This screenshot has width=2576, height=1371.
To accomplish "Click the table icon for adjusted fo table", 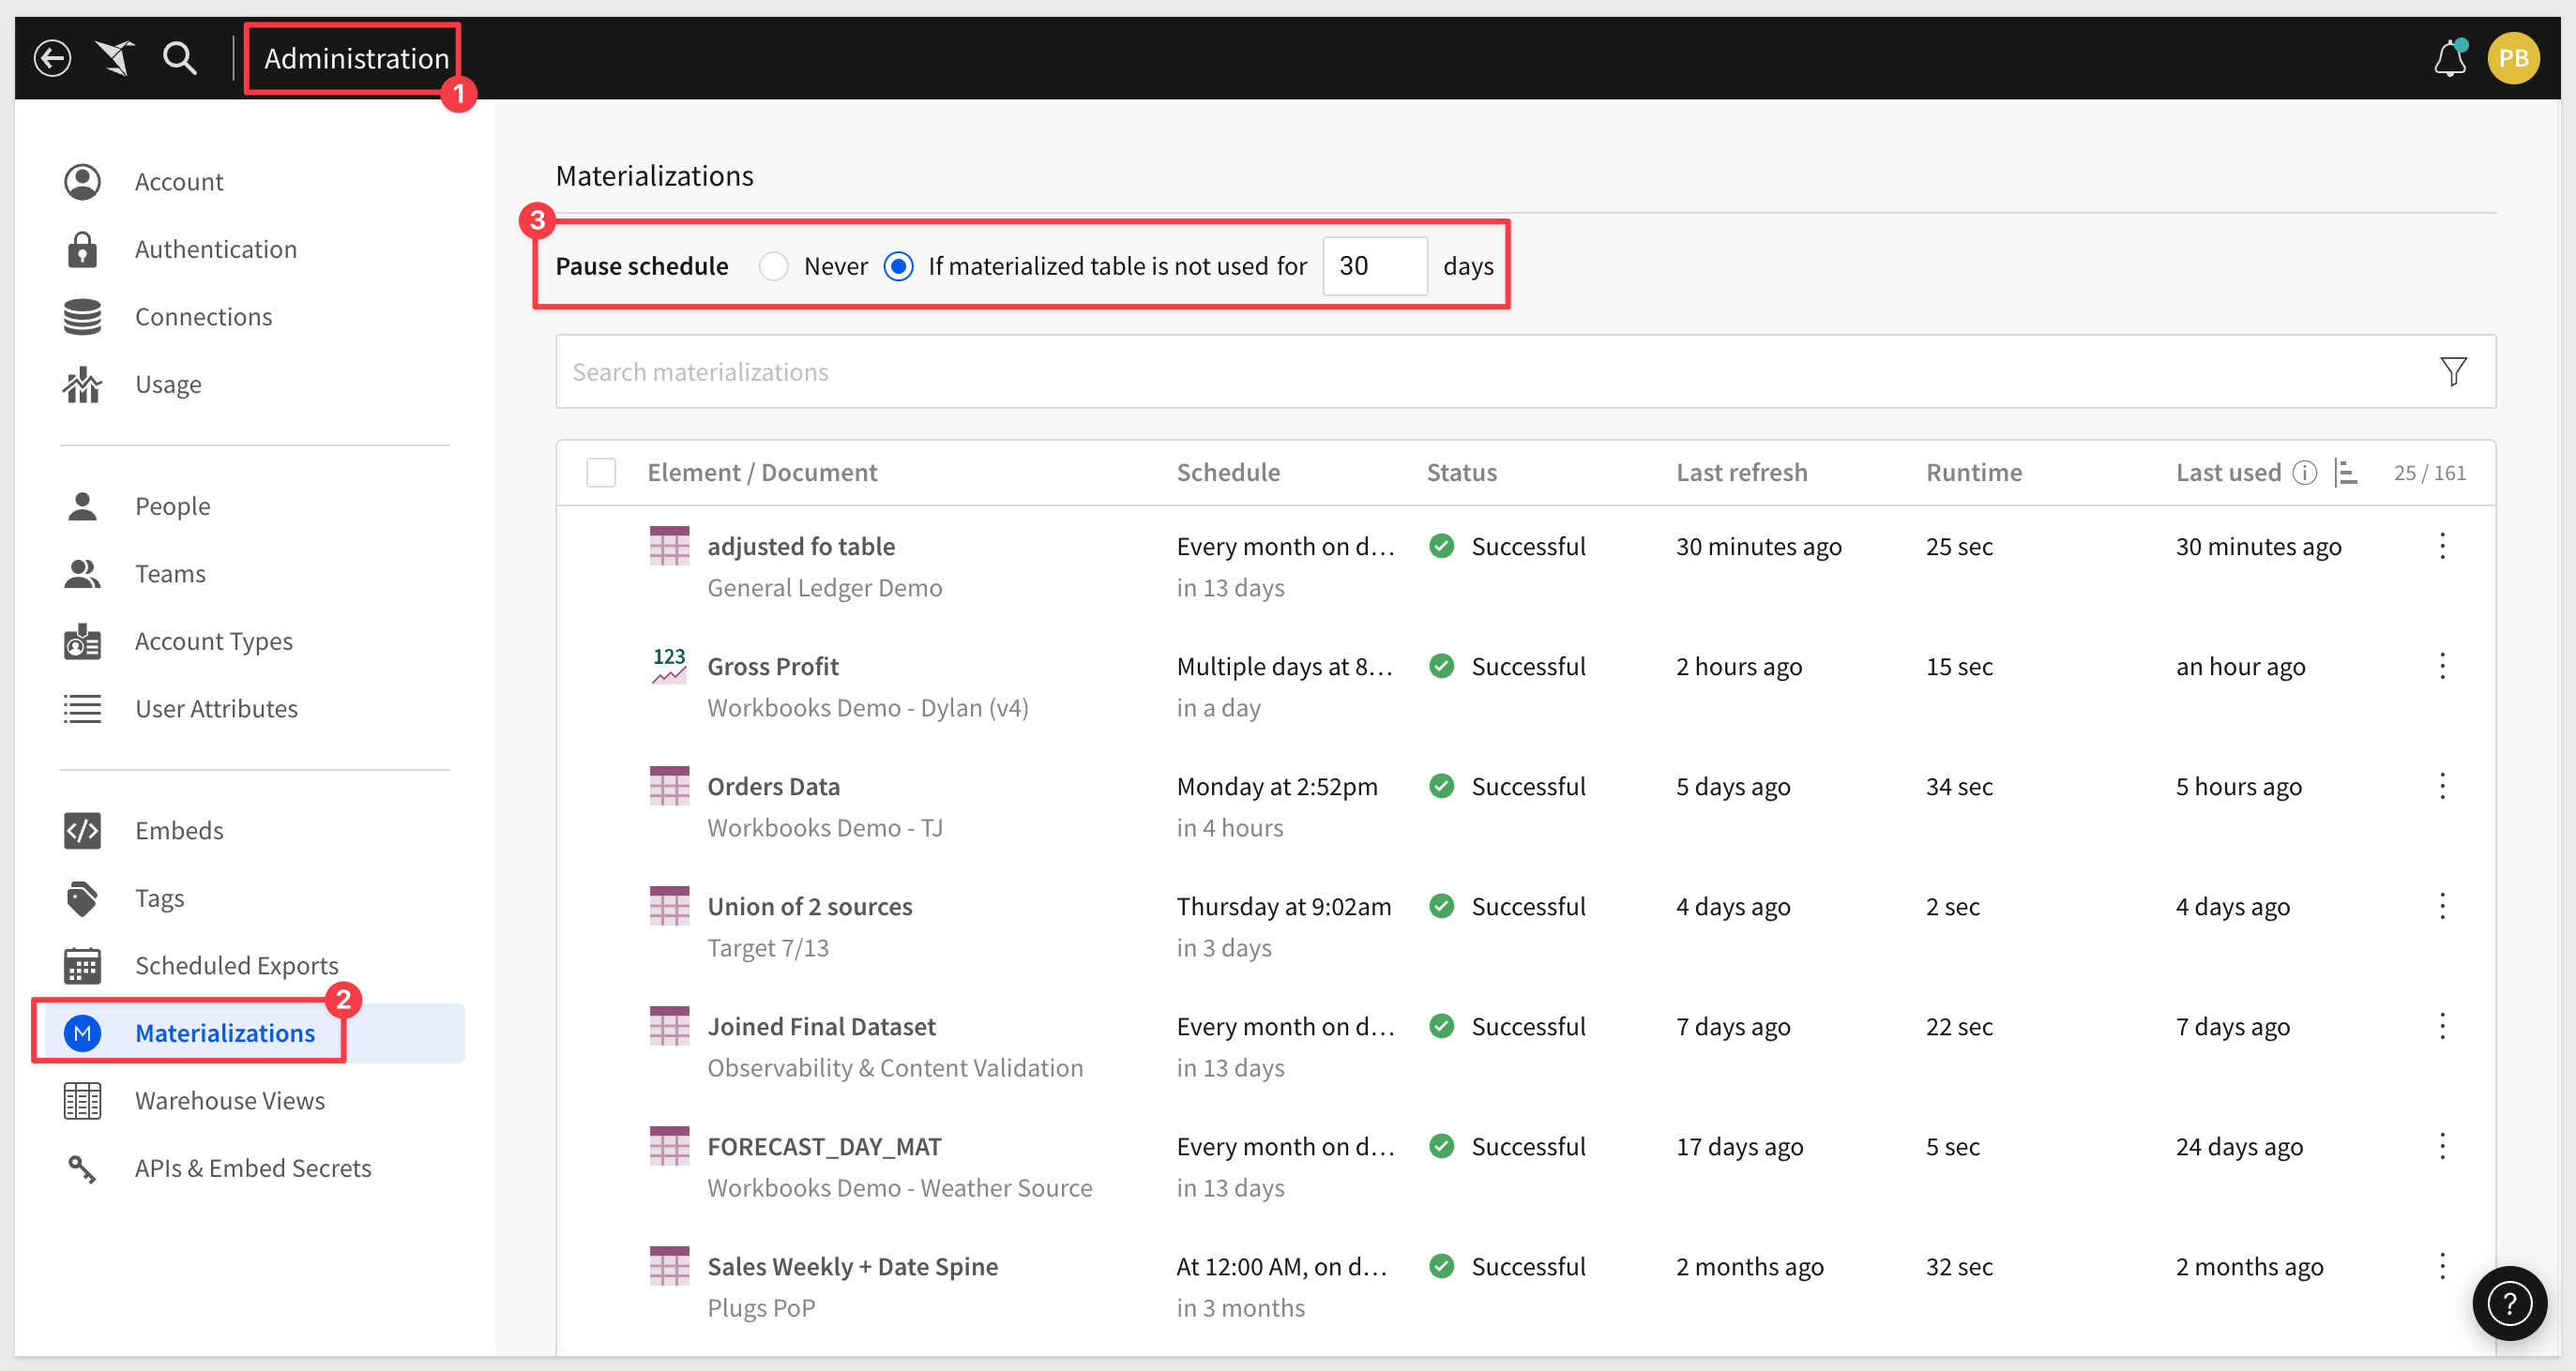I will click(x=669, y=546).
